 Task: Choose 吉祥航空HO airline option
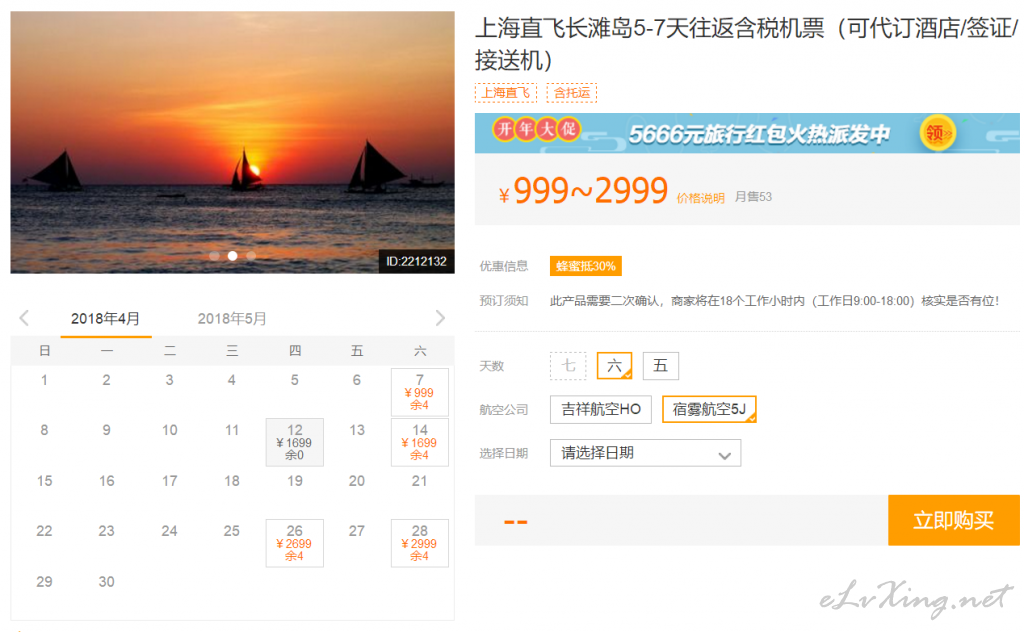point(600,409)
